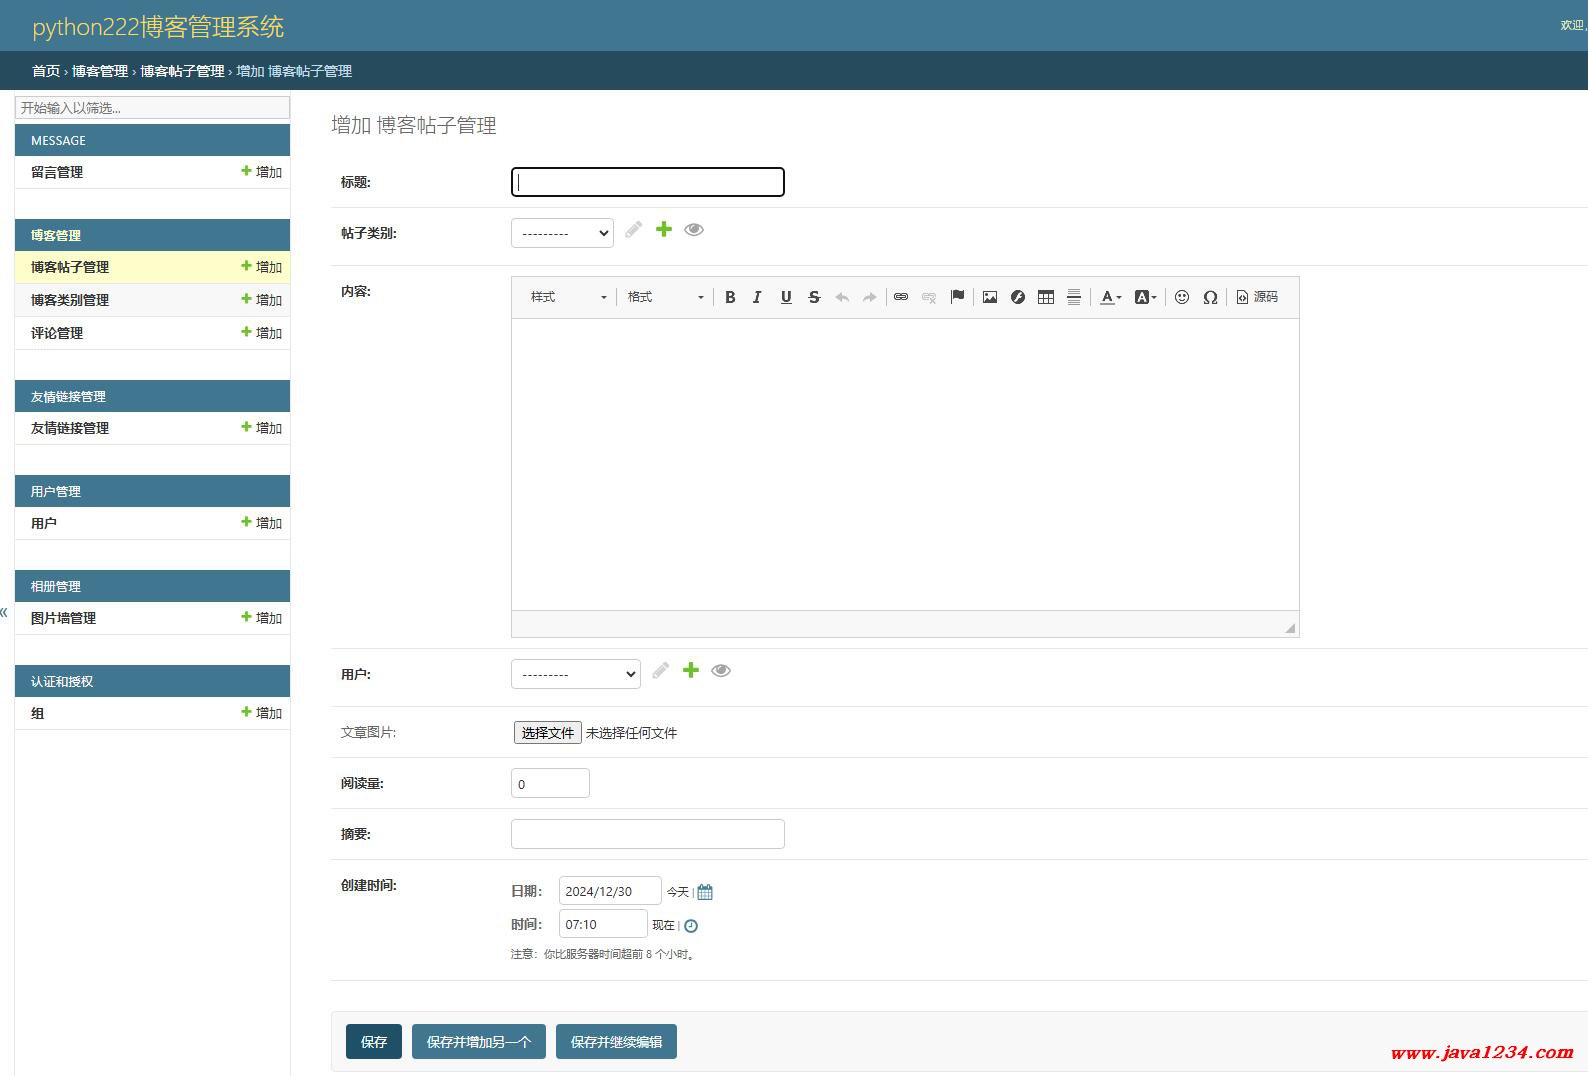Open the 格式 format dropdown
This screenshot has height=1076, width=1588.
(665, 297)
